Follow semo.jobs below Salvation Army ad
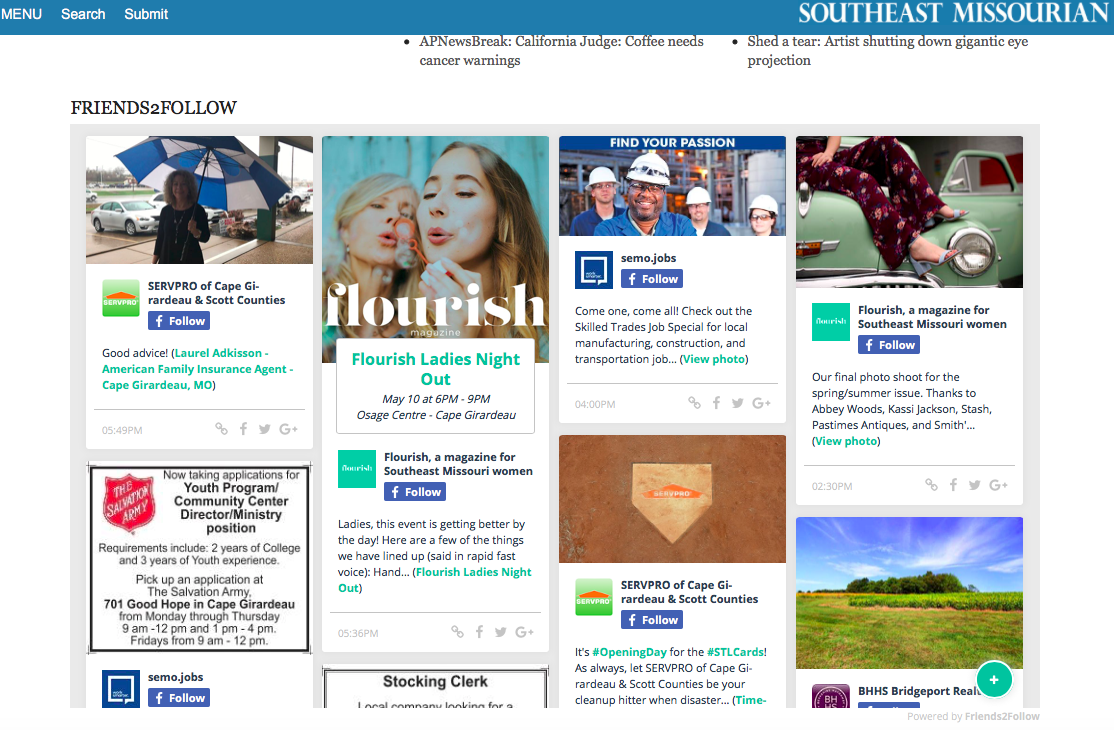The height and width of the screenshot is (730, 1114). tap(179, 698)
